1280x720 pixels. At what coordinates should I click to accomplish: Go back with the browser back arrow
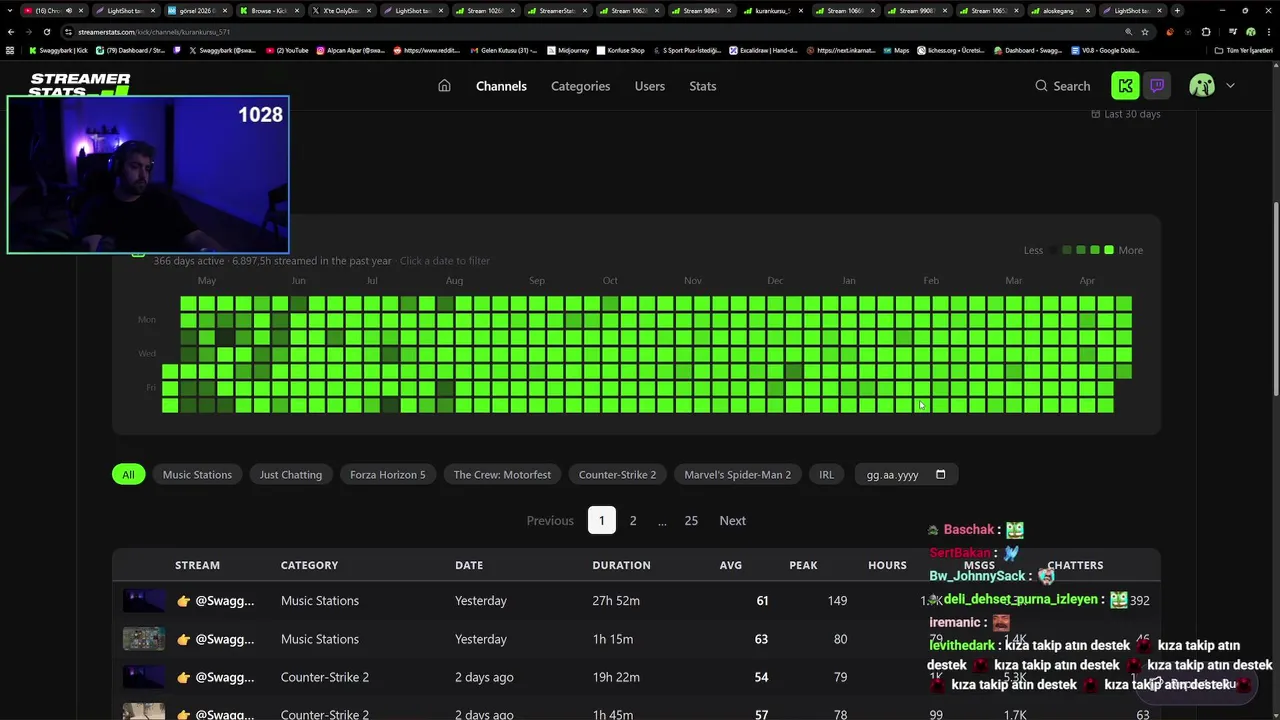point(11,32)
